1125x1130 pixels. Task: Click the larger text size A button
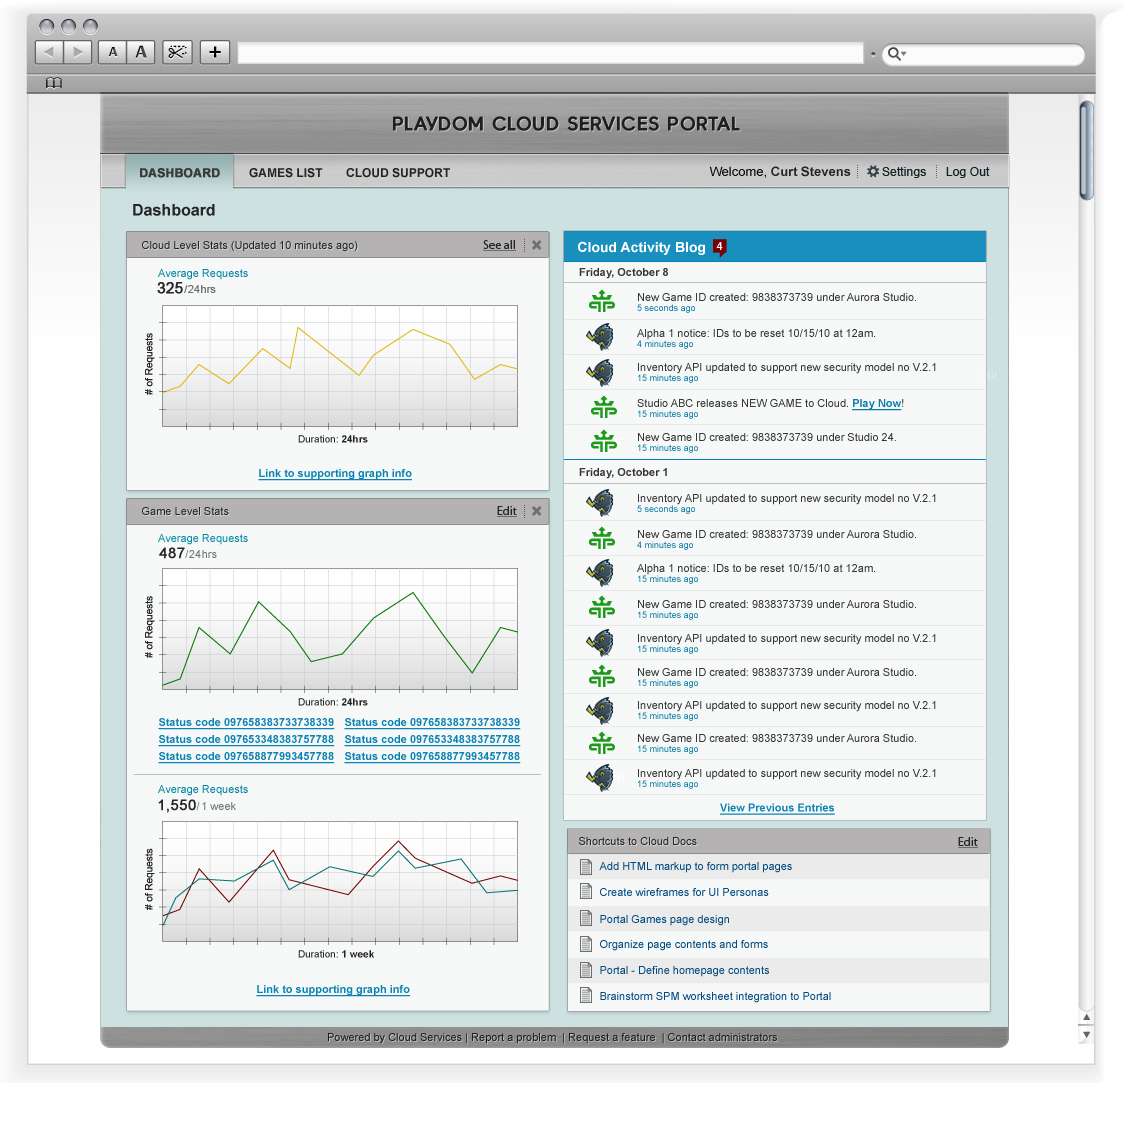(141, 52)
